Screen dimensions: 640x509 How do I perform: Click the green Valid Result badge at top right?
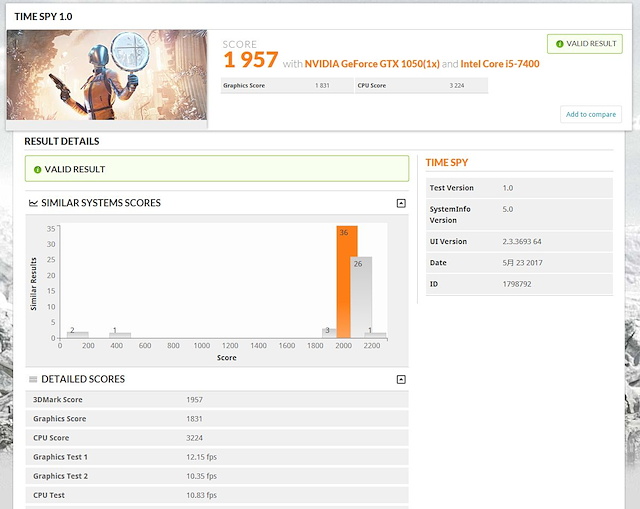[584, 44]
